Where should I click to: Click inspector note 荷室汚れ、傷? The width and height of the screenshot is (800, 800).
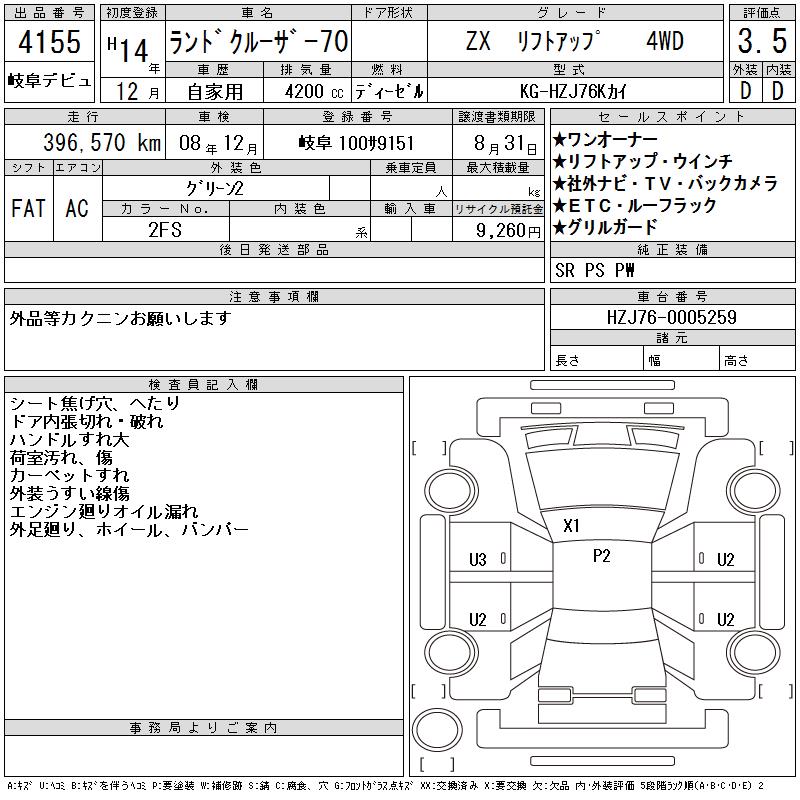click(61, 458)
